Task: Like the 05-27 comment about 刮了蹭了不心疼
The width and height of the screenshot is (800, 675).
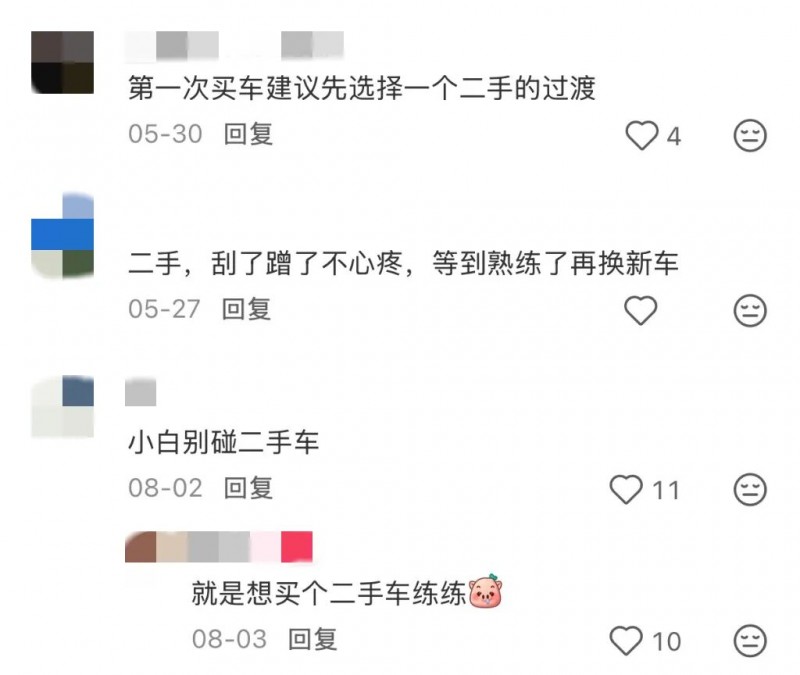Action: point(640,310)
